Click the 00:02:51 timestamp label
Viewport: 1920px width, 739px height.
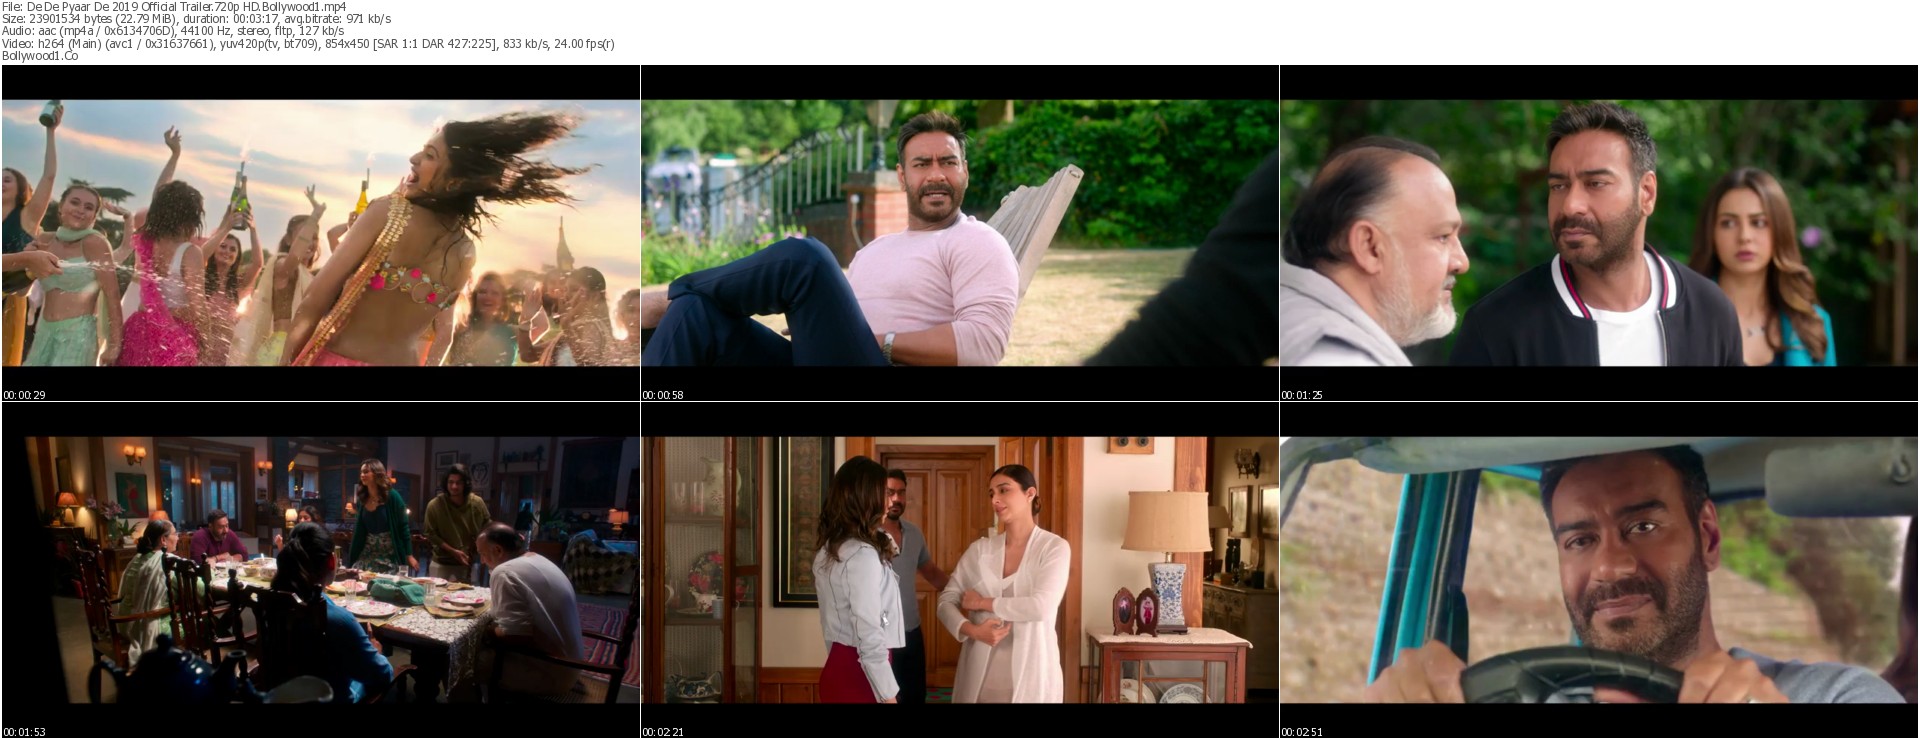tap(1302, 732)
